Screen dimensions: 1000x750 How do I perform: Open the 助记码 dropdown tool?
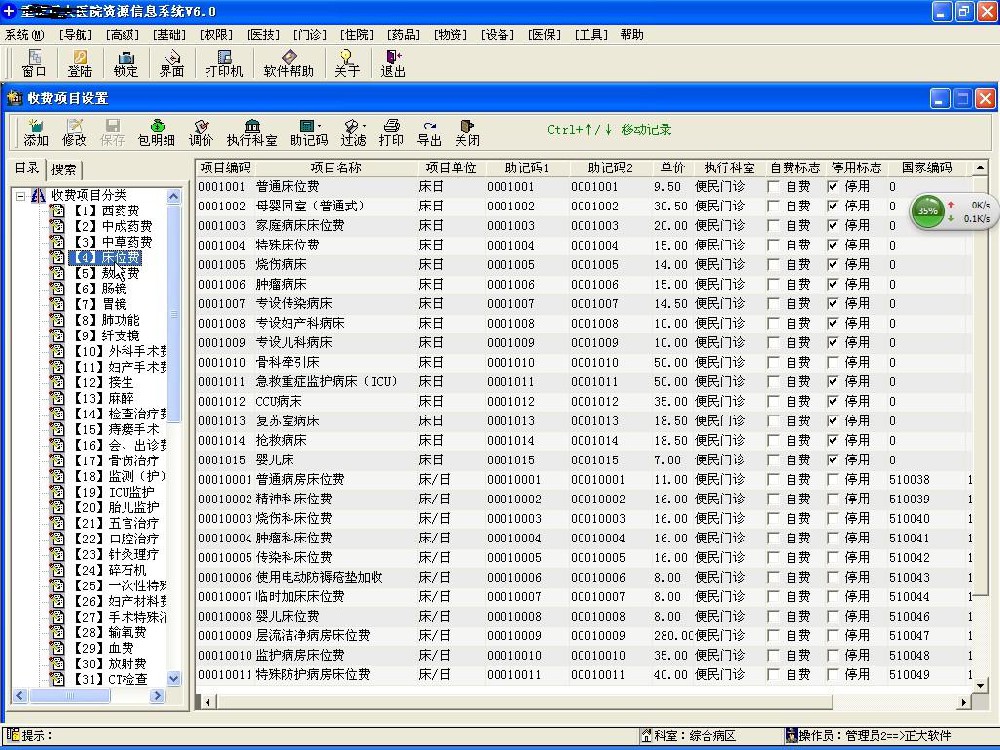pyautogui.click(x=309, y=132)
